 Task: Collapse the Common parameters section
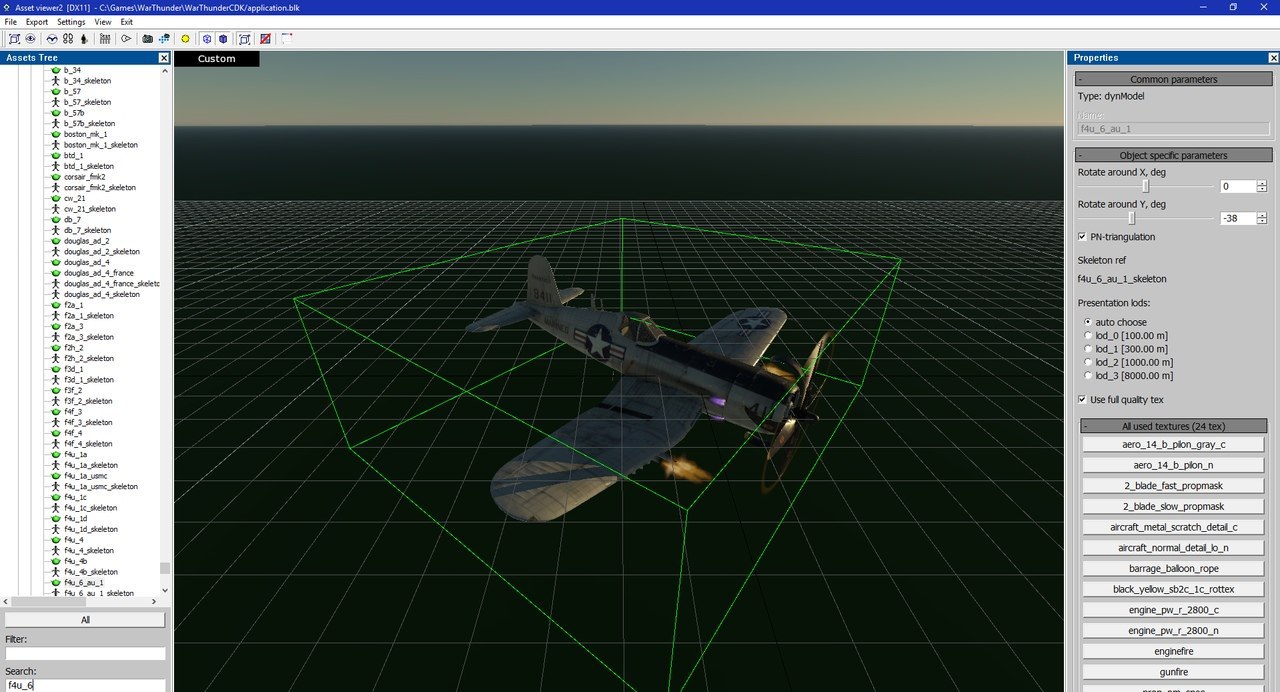point(1174,79)
